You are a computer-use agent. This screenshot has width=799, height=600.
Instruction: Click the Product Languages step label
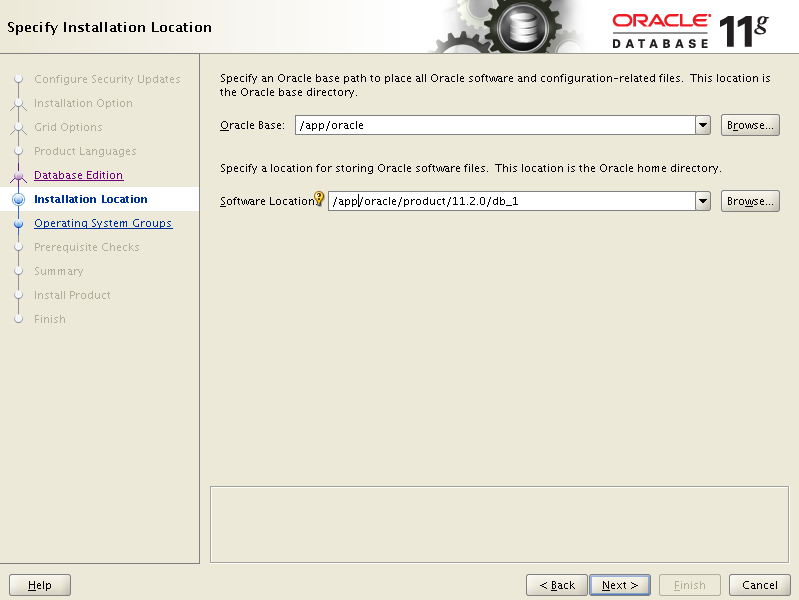pos(85,151)
